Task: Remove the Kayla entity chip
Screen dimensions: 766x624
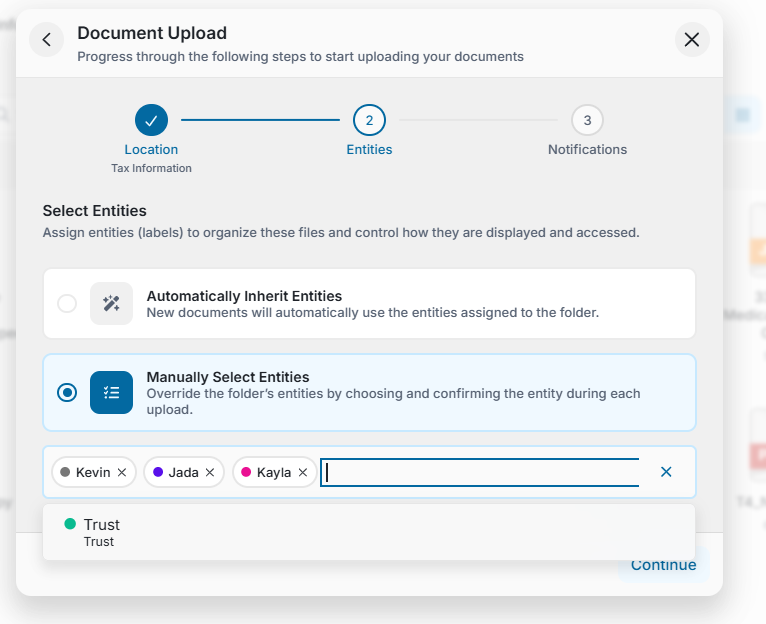Action: click(303, 473)
